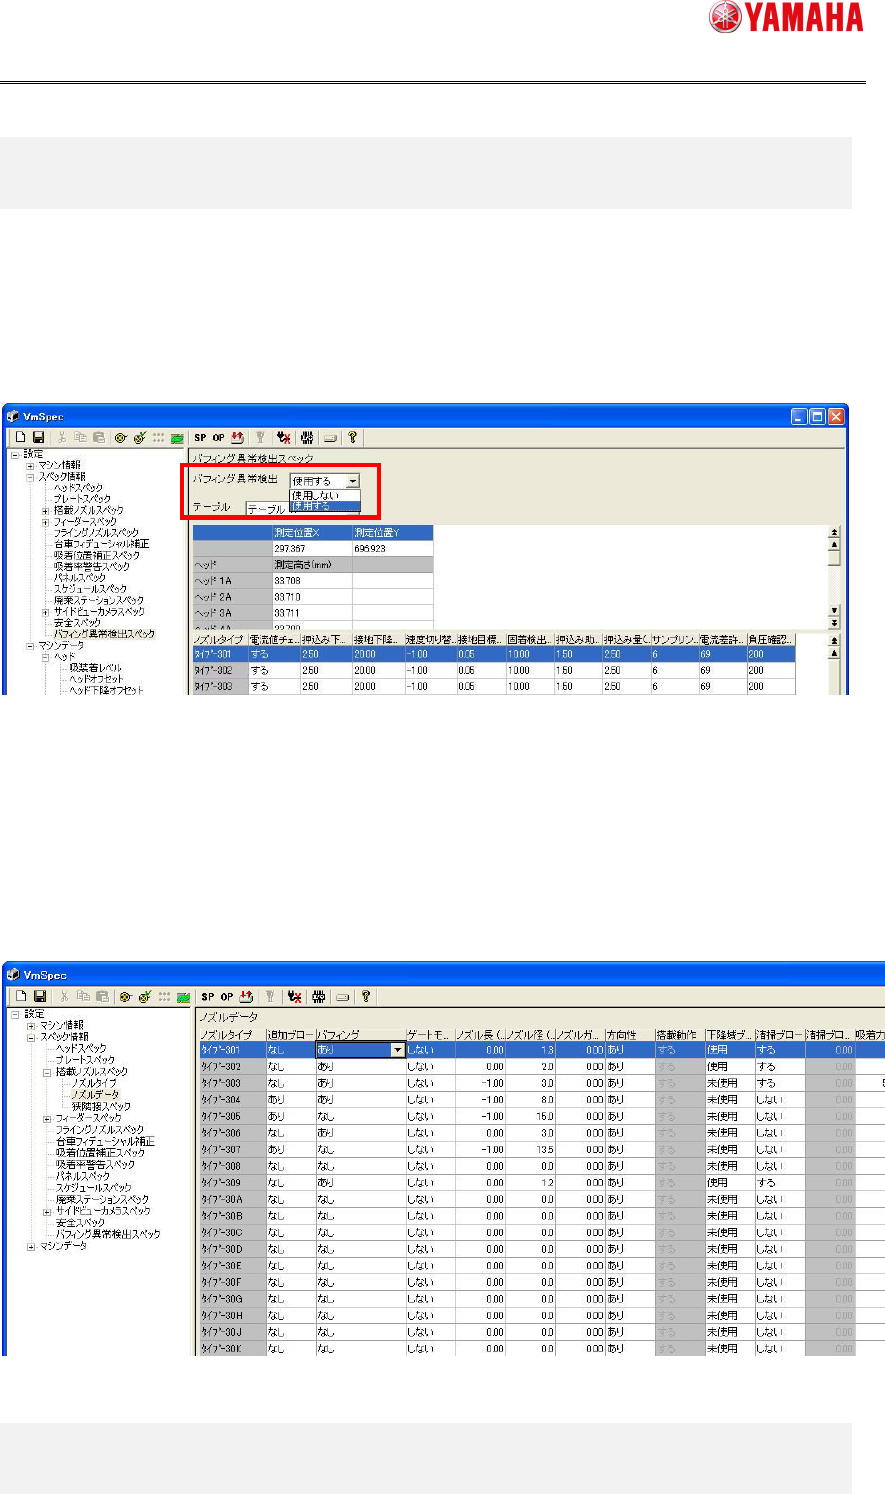Click Save floppy icon in バフィング異常検出スペック window
The height and width of the screenshot is (1494, 885).
(39, 438)
